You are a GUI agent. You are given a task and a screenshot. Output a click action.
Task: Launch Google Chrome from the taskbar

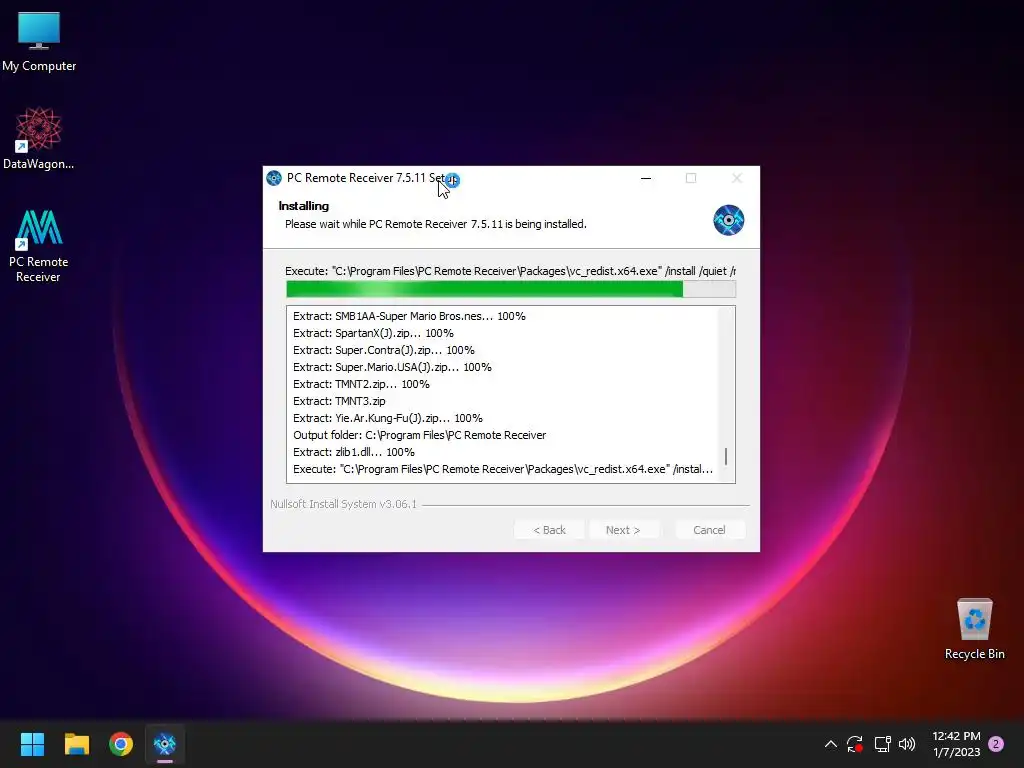121,744
